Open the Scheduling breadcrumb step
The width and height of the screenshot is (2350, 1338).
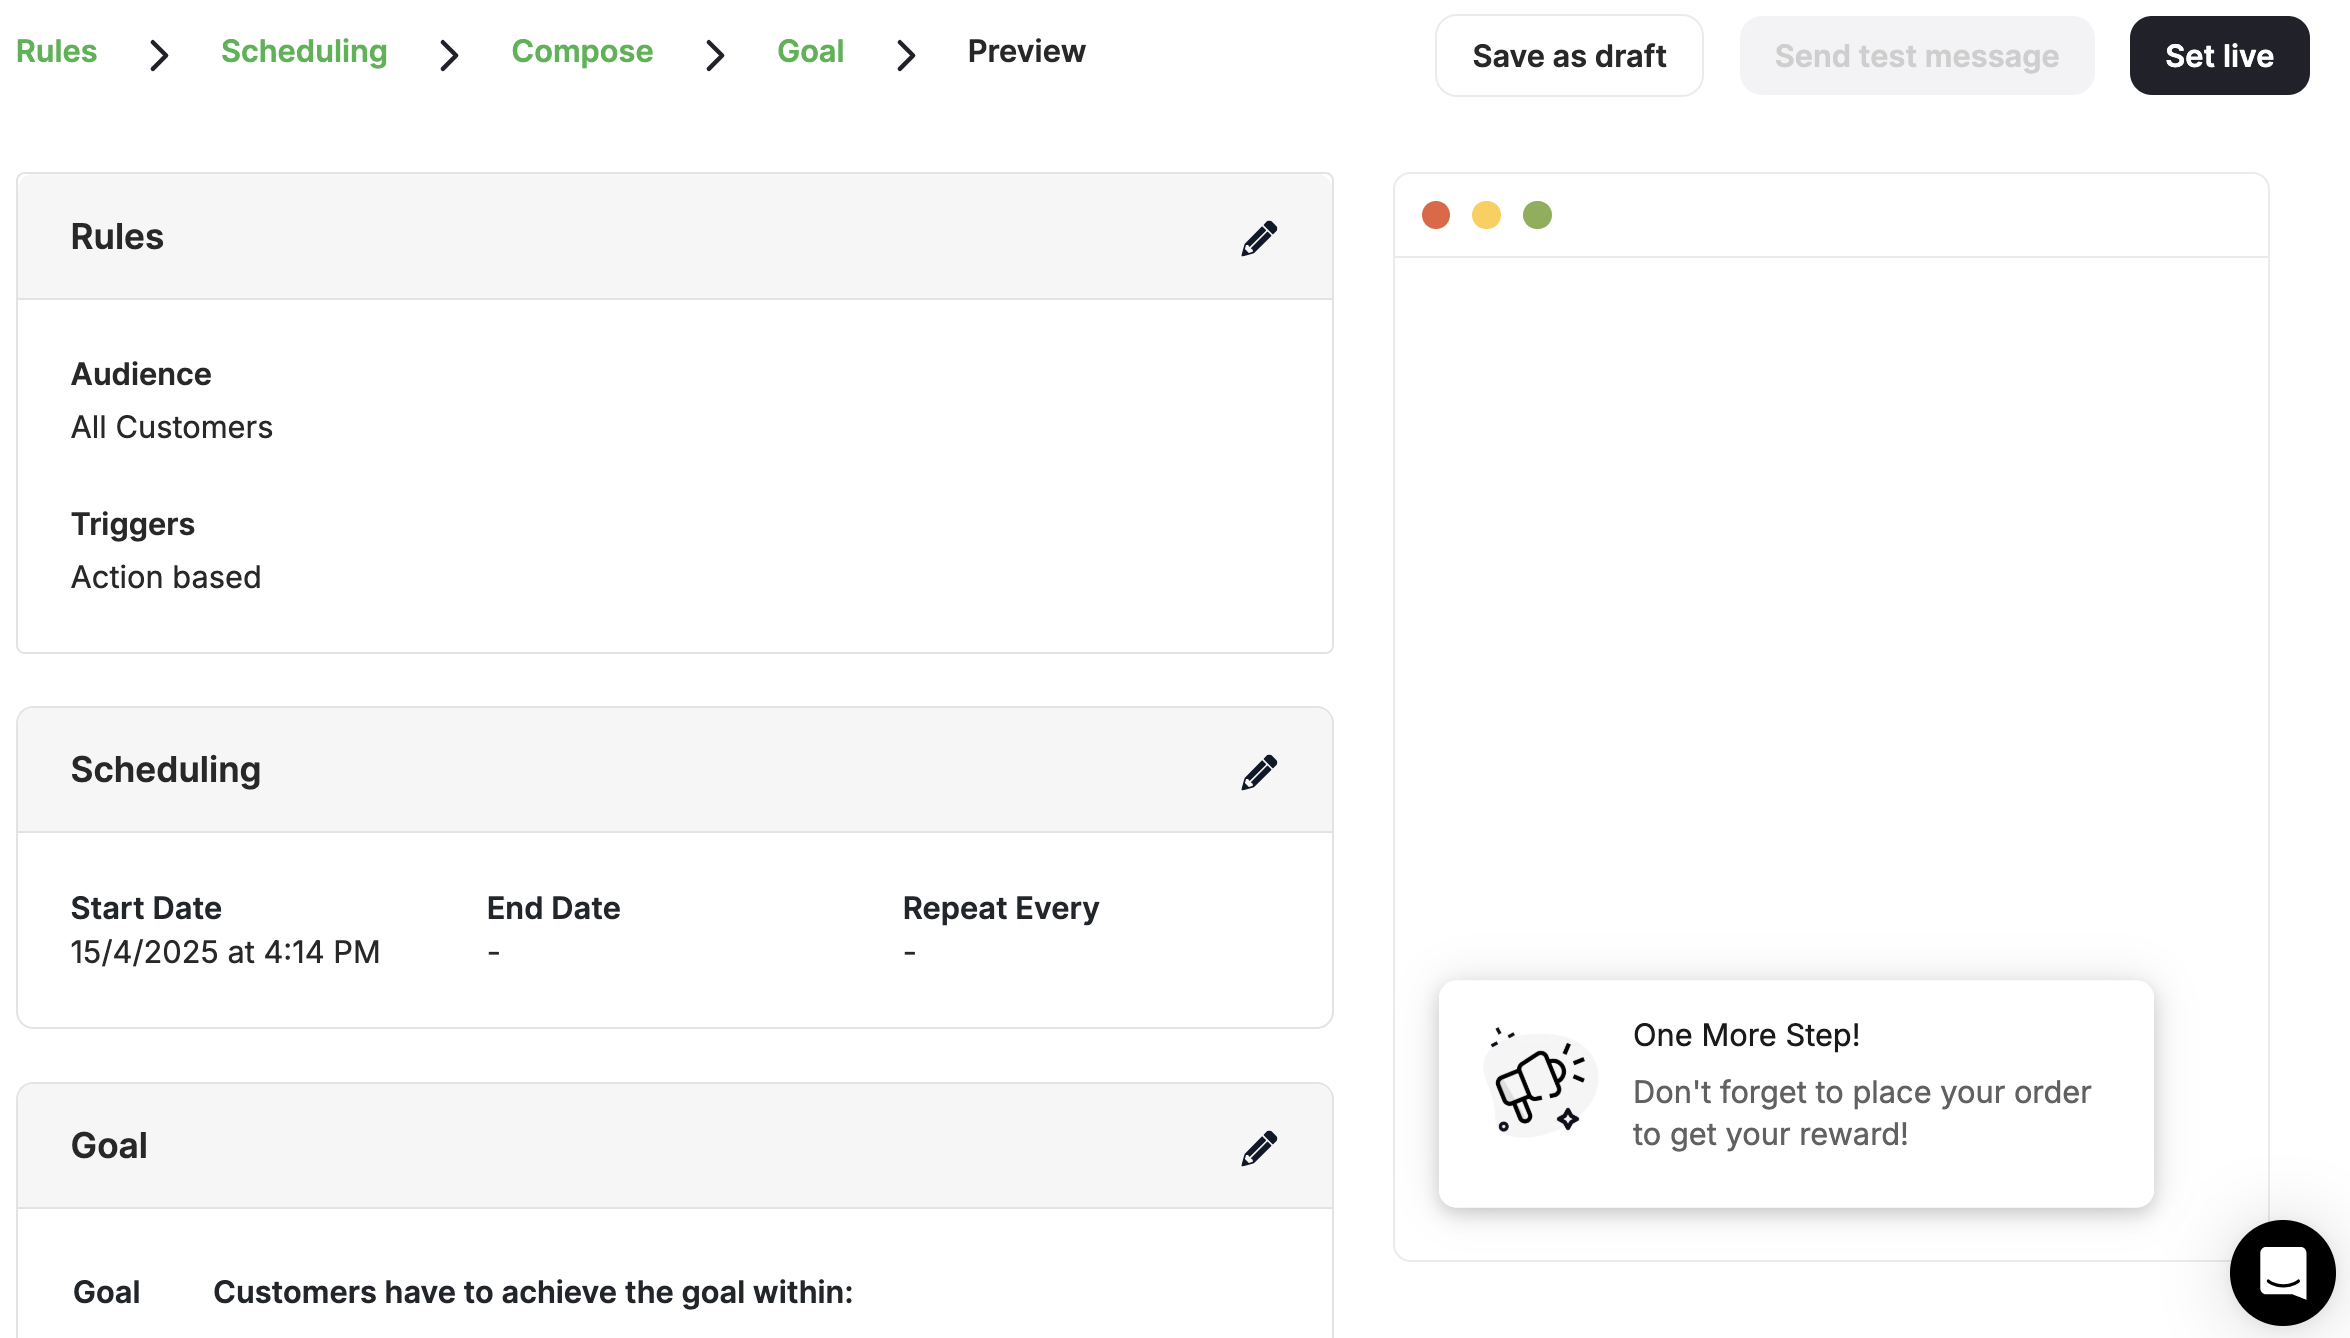coord(304,50)
